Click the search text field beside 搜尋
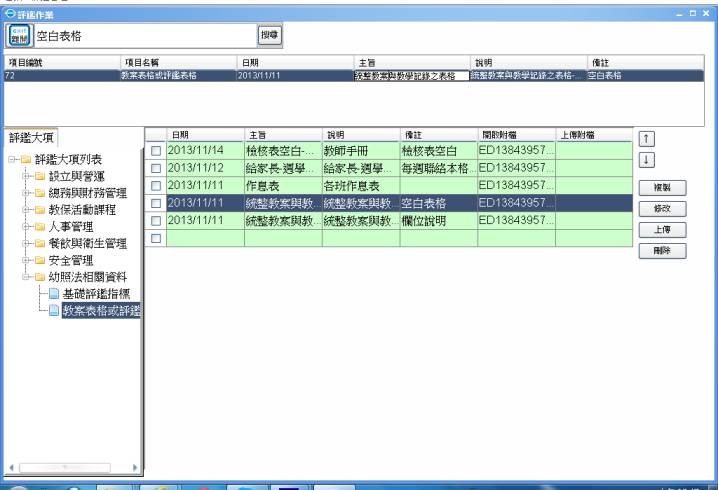The width and height of the screenshot is (718, 490). pyautogui.click(x=145, y=36)
